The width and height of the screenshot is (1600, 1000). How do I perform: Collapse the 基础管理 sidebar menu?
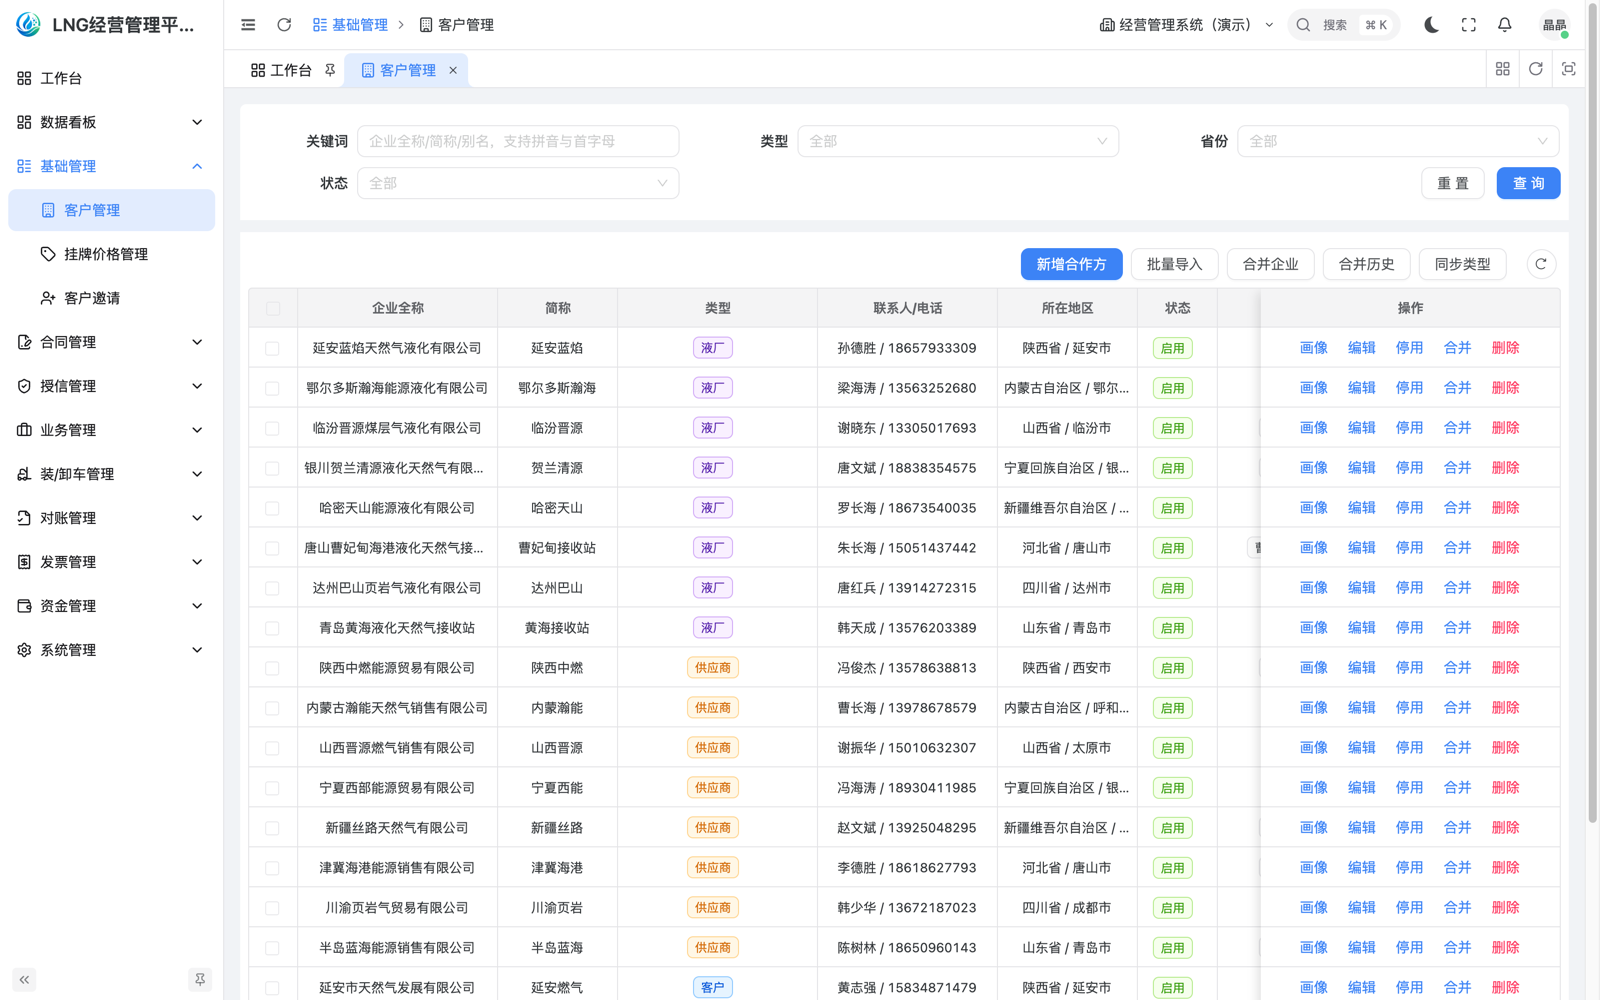coord(111,166)
